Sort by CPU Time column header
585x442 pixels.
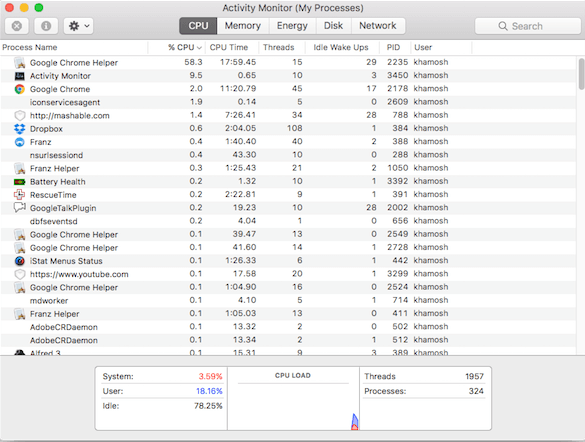click(229, 47)
